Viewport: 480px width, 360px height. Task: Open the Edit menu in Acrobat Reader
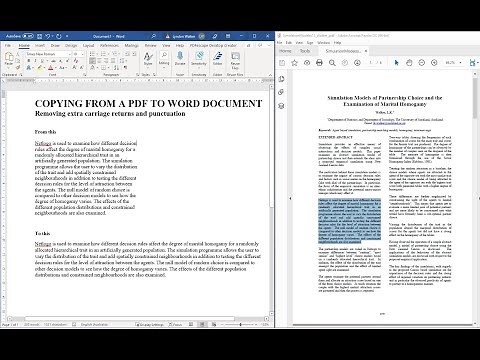click(x=289, y=43)
